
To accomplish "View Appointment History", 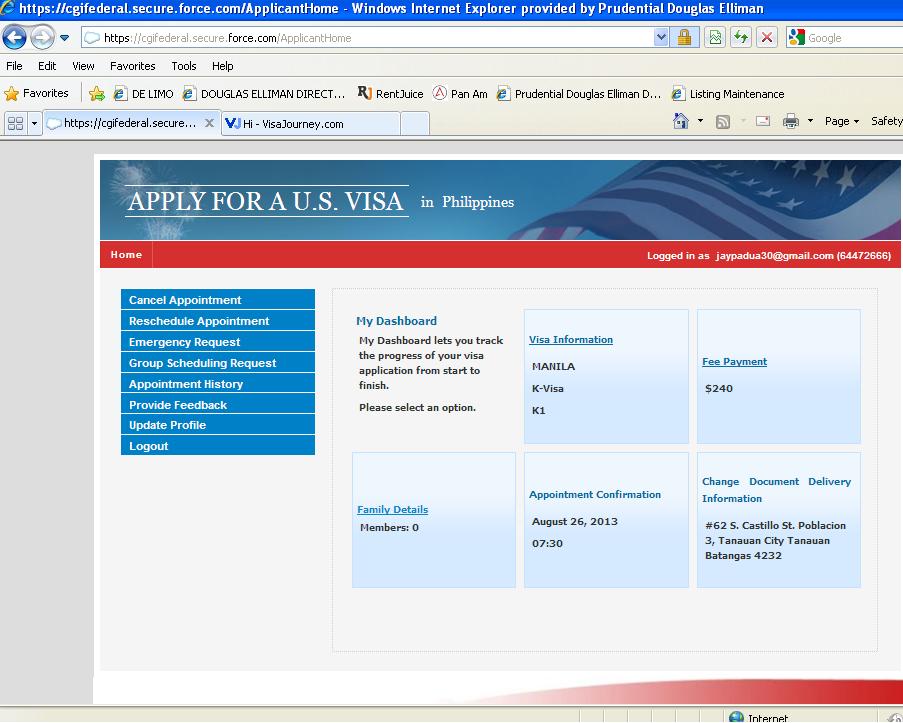I will 218,384.
